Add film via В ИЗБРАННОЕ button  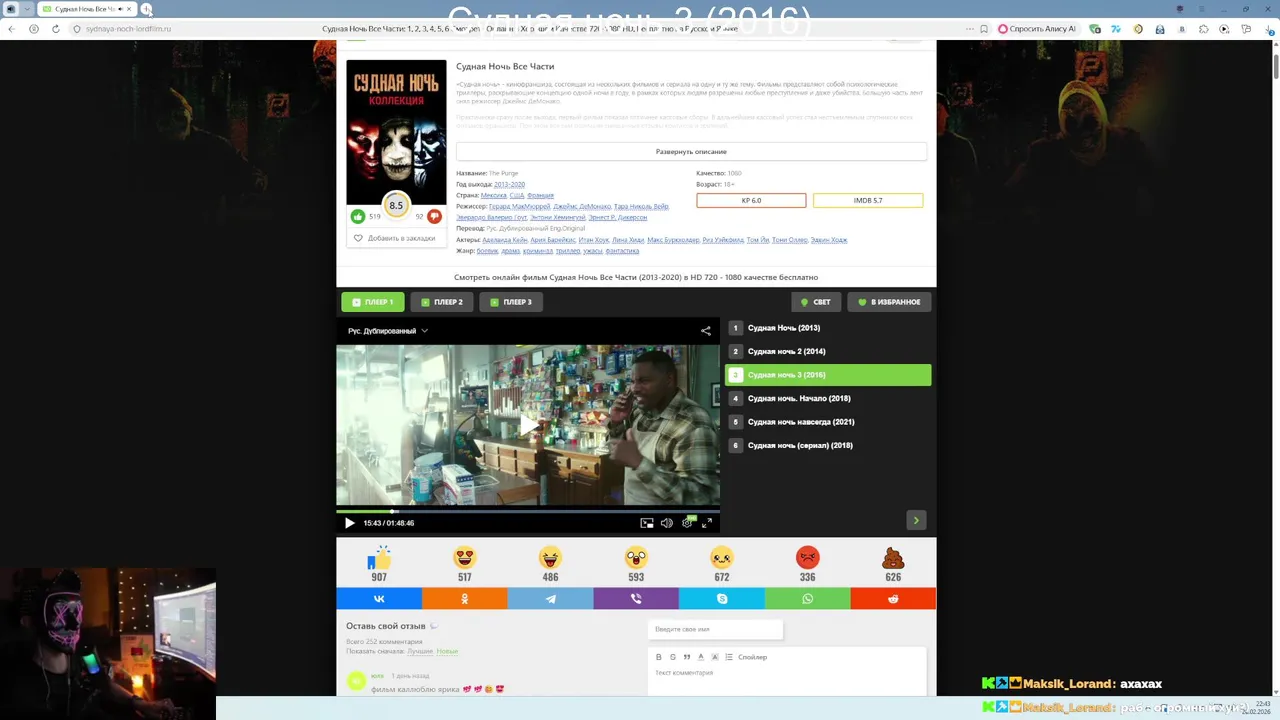tap(889, 302)
